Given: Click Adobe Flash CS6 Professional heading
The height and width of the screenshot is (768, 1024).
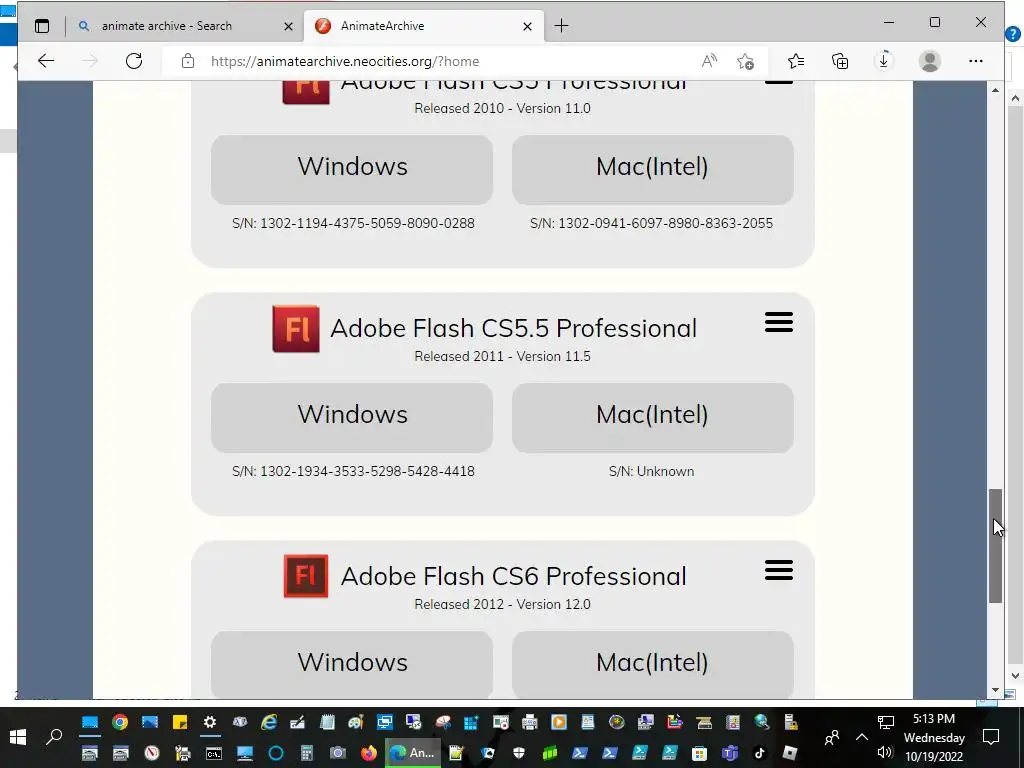Looking at the screenshot, I should 513,576.
